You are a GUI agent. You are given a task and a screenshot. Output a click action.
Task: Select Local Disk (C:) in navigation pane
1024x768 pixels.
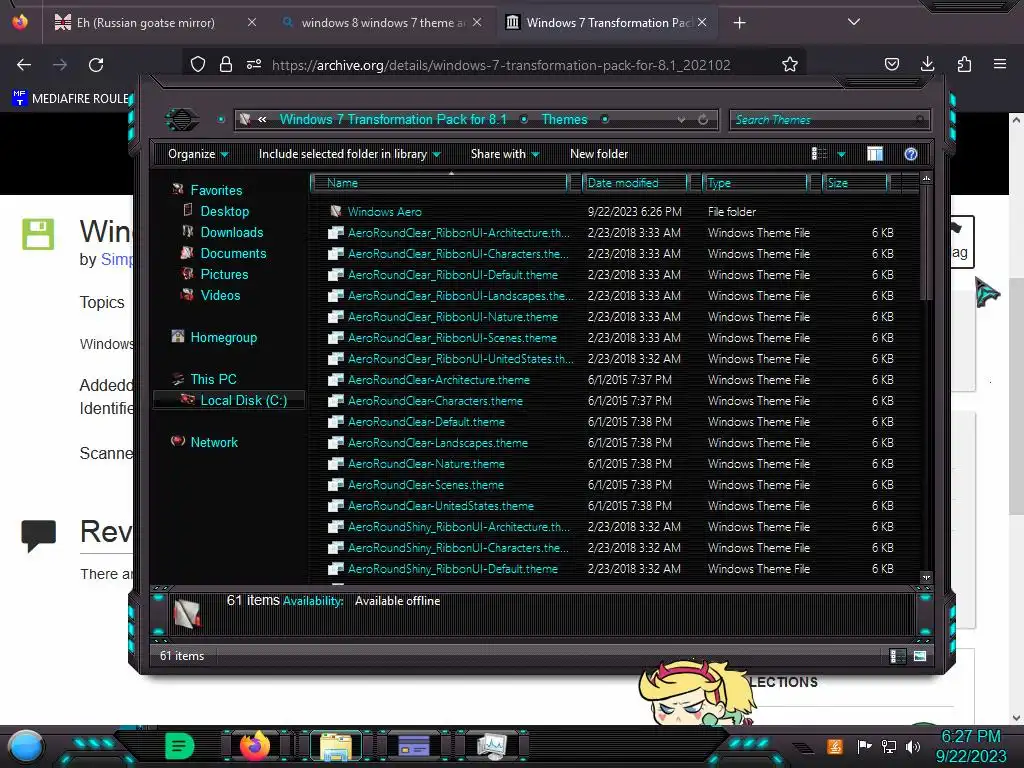point(229,400)
